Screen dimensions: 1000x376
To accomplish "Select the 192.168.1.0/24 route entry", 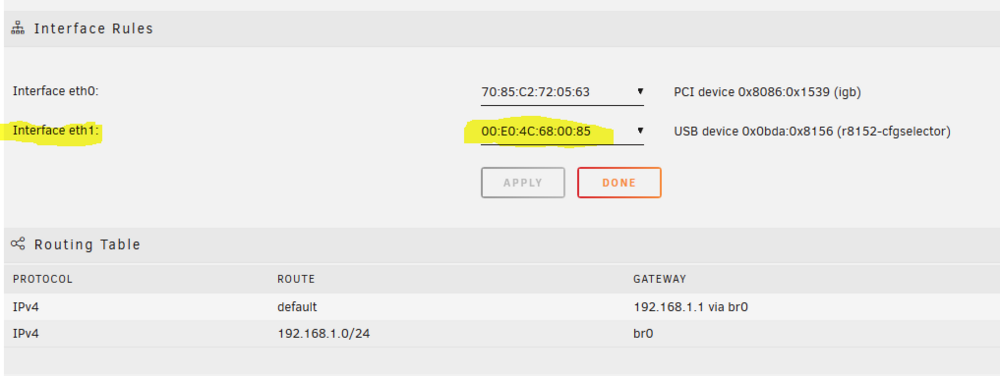I will (323, 333).
